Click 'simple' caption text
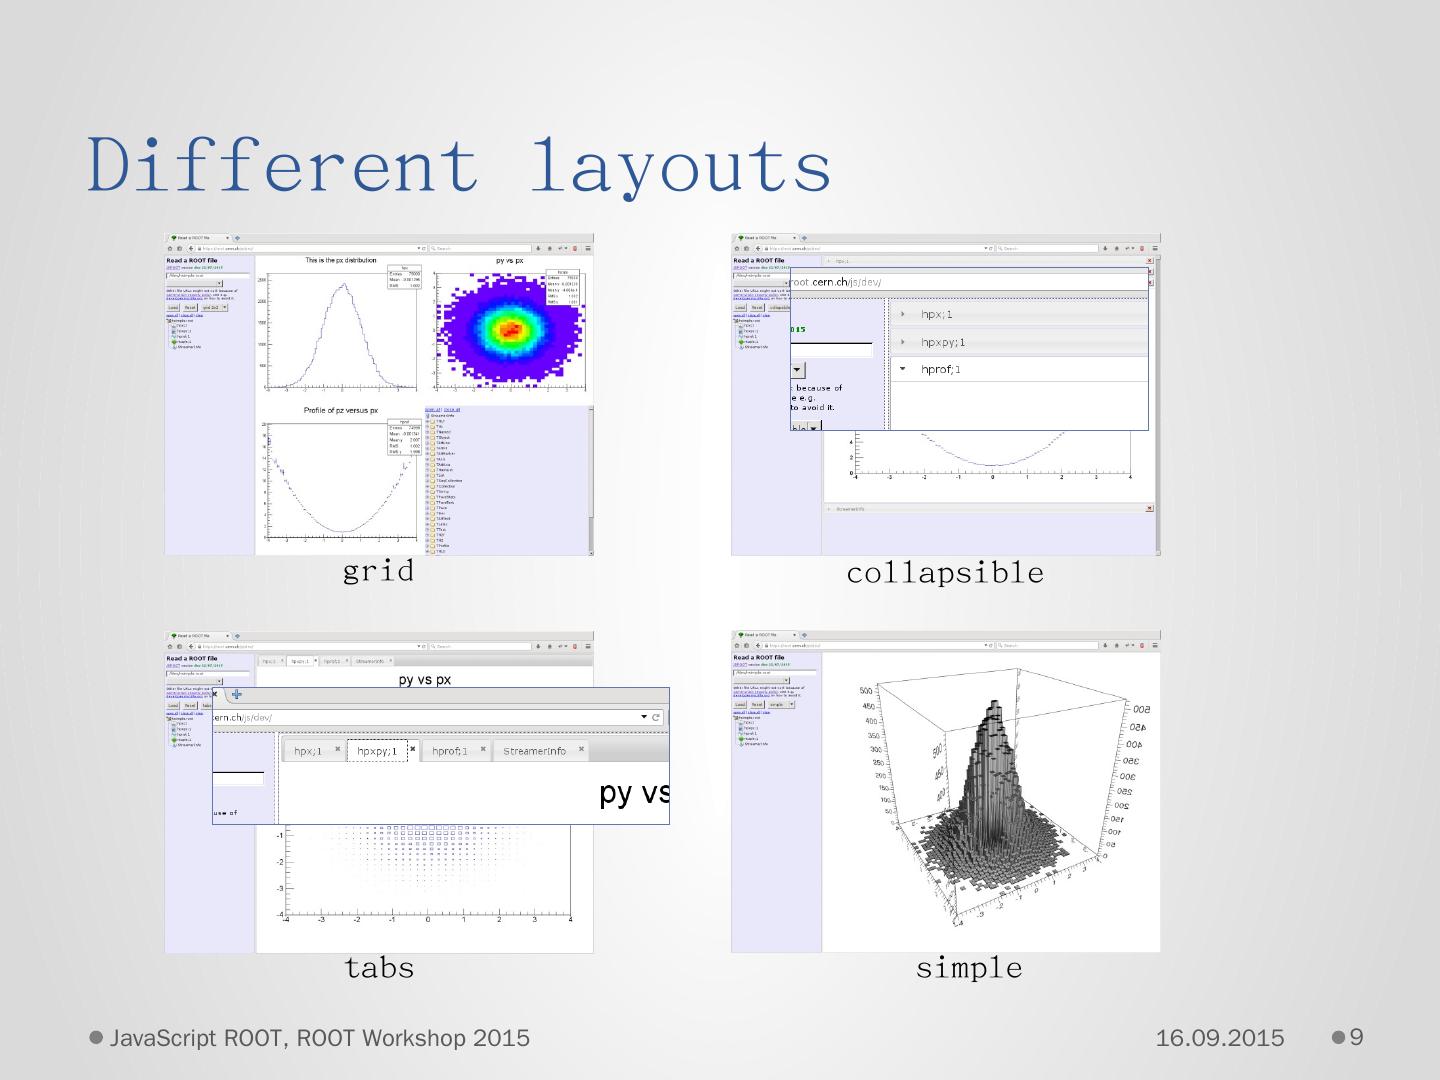This screenshot has height=1080, width=1440. [x=969, y=968]
